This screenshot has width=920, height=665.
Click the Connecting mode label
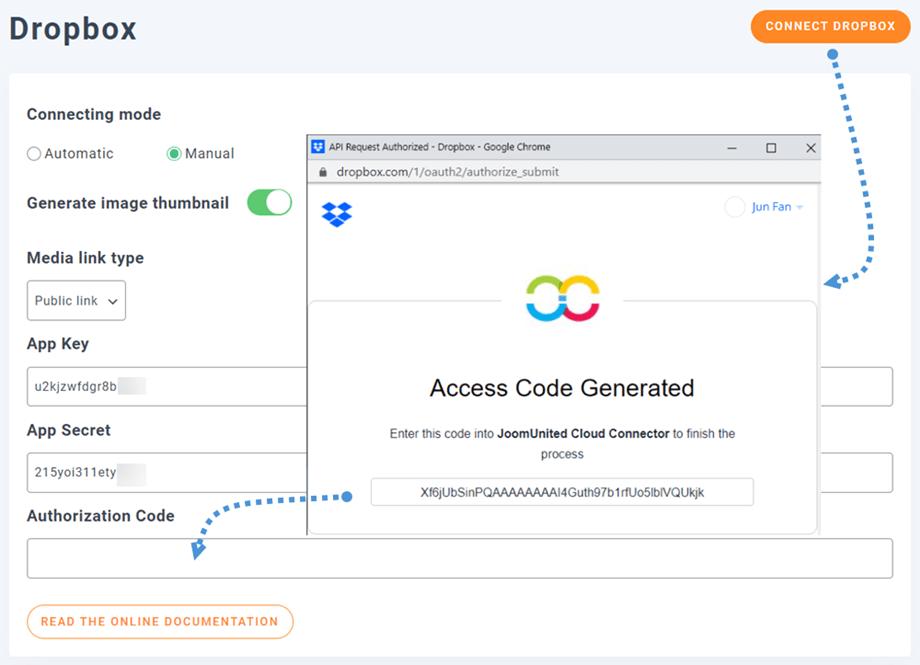pyautogui.click(x=94, y=114)
